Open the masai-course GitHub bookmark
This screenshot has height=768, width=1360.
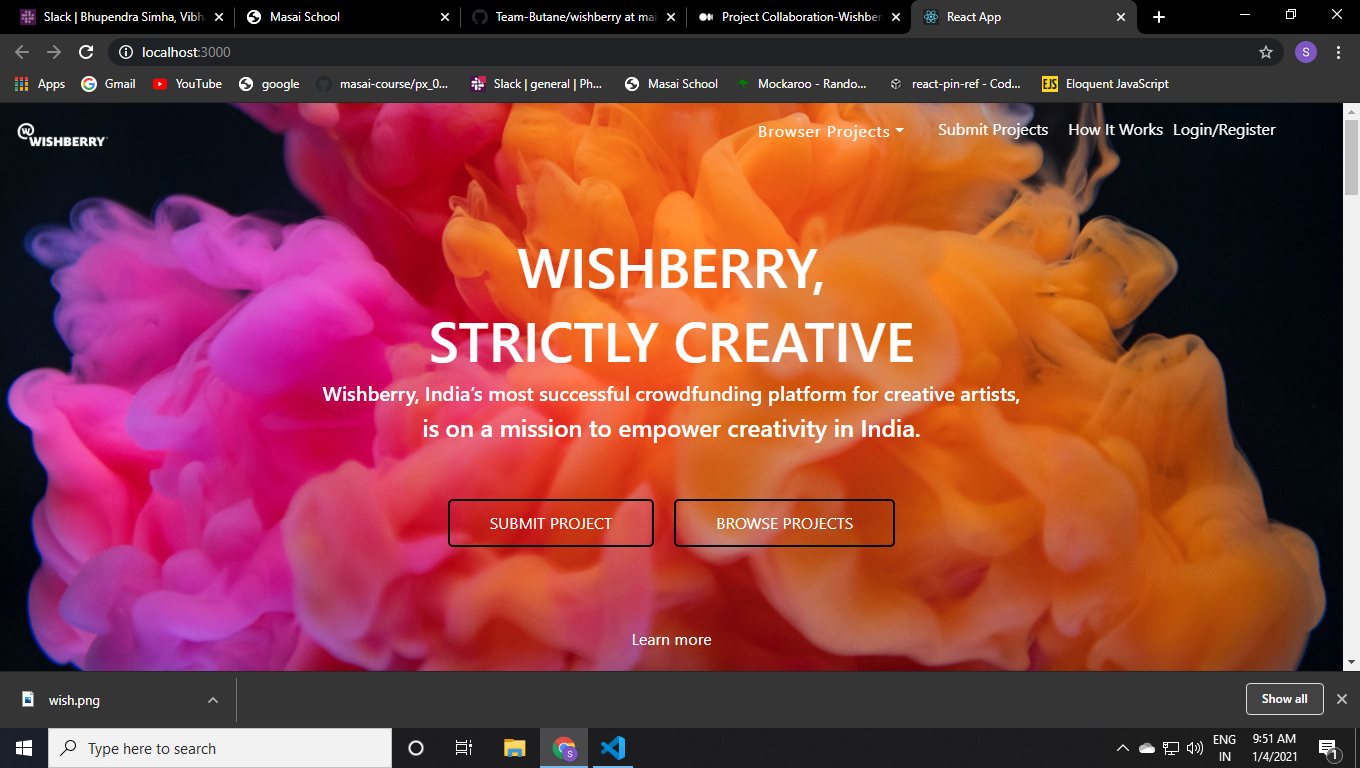[x=382, y=84]
